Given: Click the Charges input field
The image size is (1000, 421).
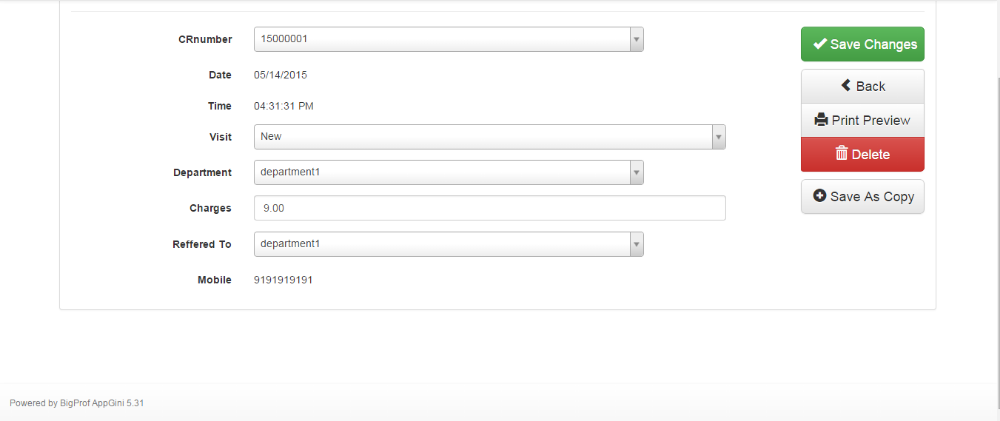Looking at the screenshot, I should pyautogui.click(x=490, y=208).
